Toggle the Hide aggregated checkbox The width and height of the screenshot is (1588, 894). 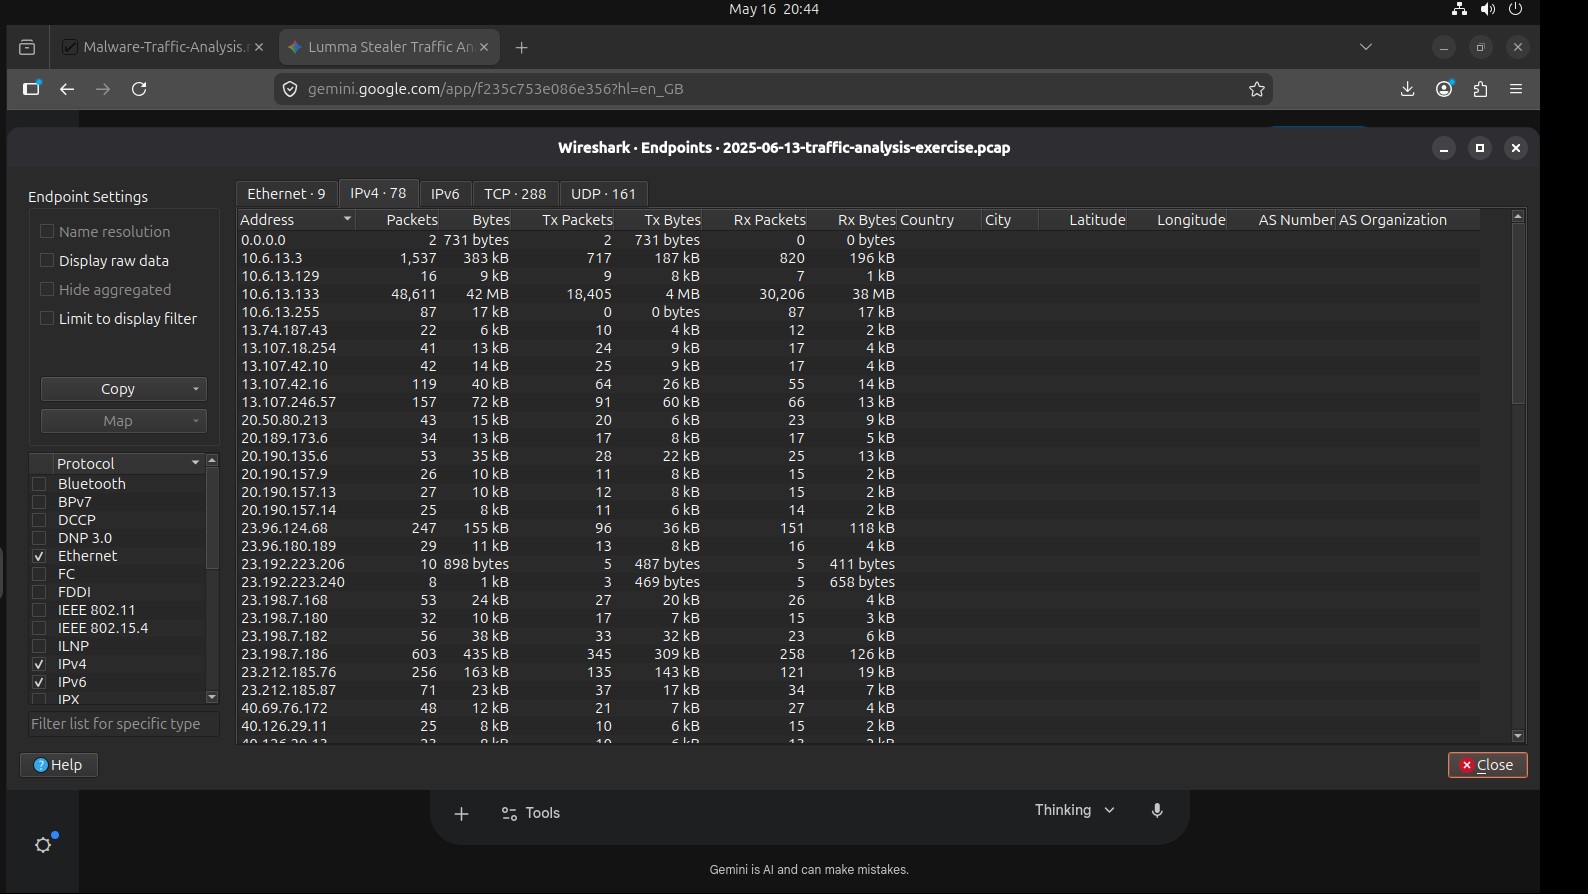click(x=47, y=289)
